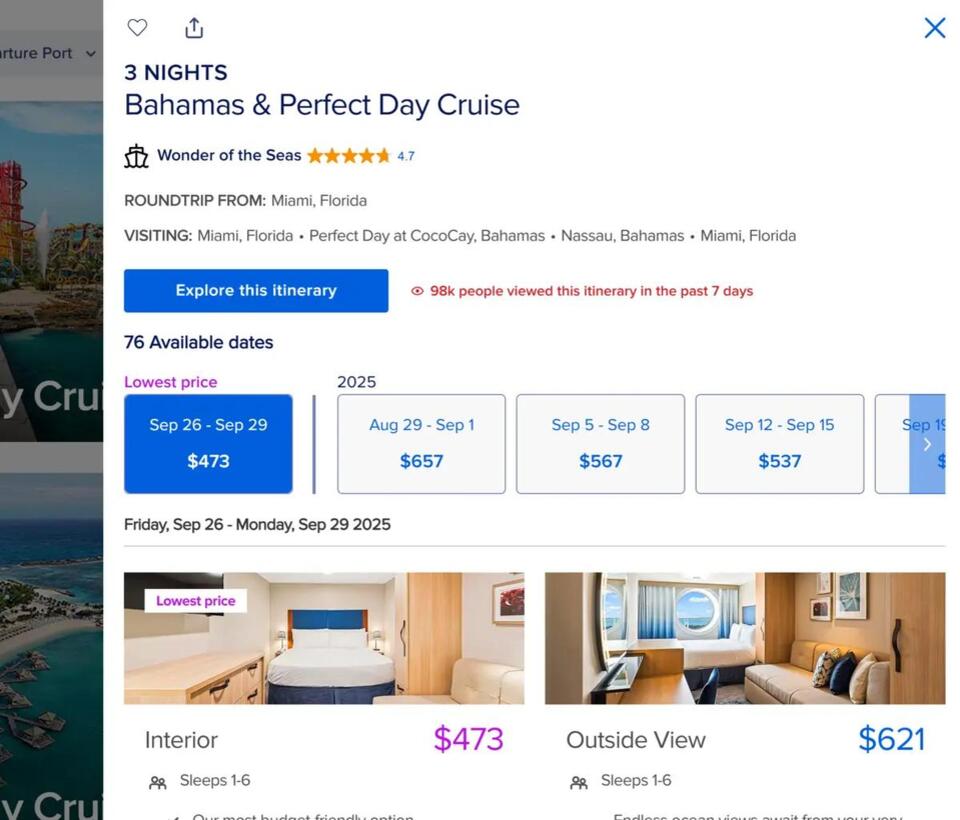The image size is (960, 820).
Task: Open the Departure Port dropdown
Action: 45,53
